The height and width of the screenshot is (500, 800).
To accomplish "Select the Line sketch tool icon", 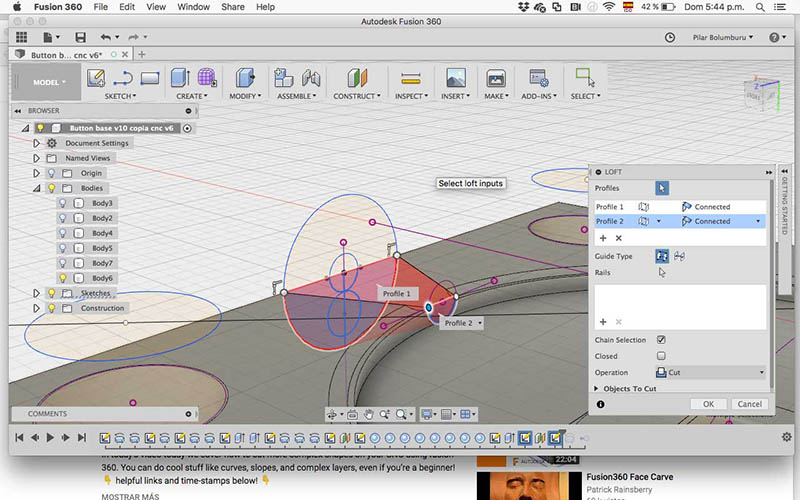I will [x=123, y=78].
